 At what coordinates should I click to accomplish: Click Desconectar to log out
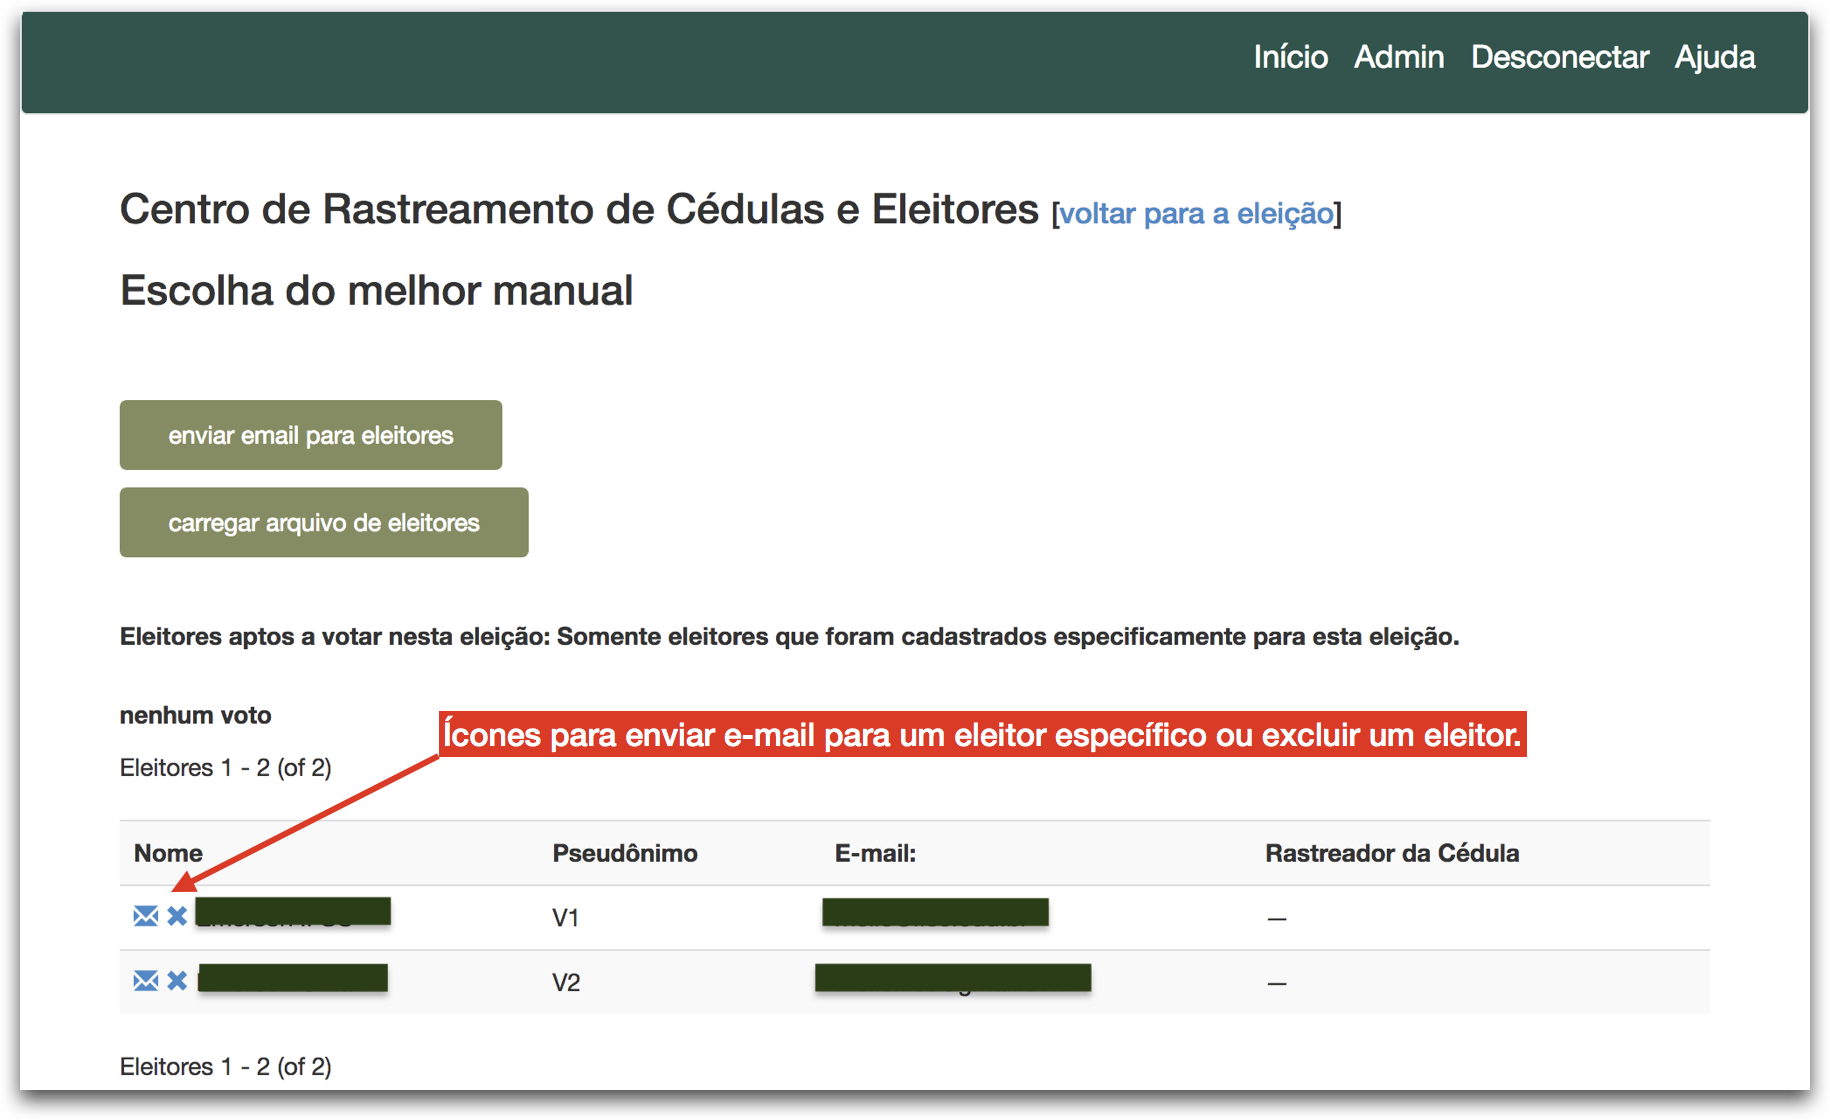coord(1559,57)
